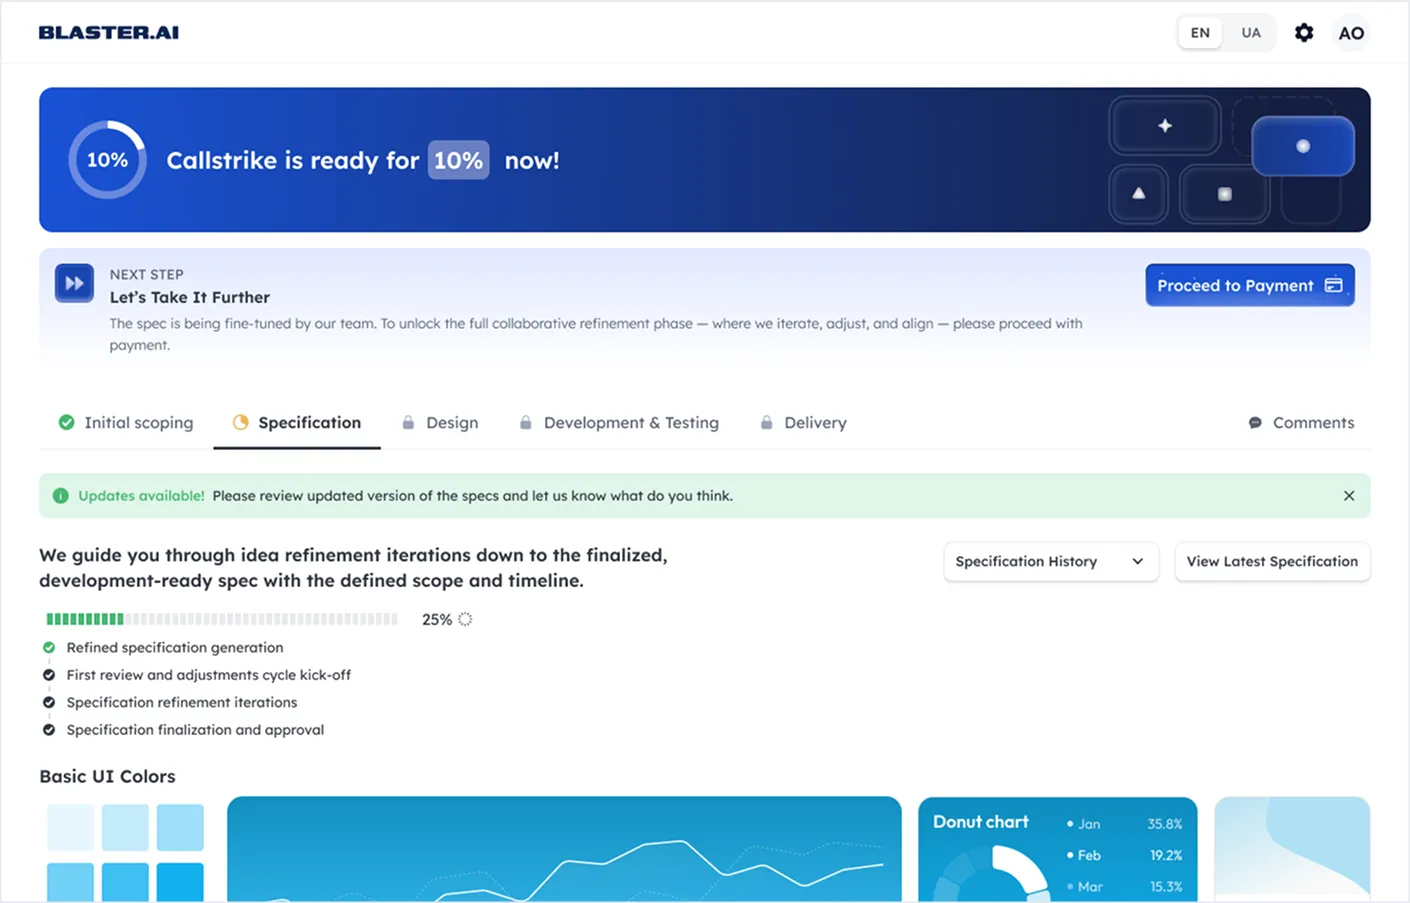
Task: Click View Latest Specification button
Action: tap(1271, 562)
